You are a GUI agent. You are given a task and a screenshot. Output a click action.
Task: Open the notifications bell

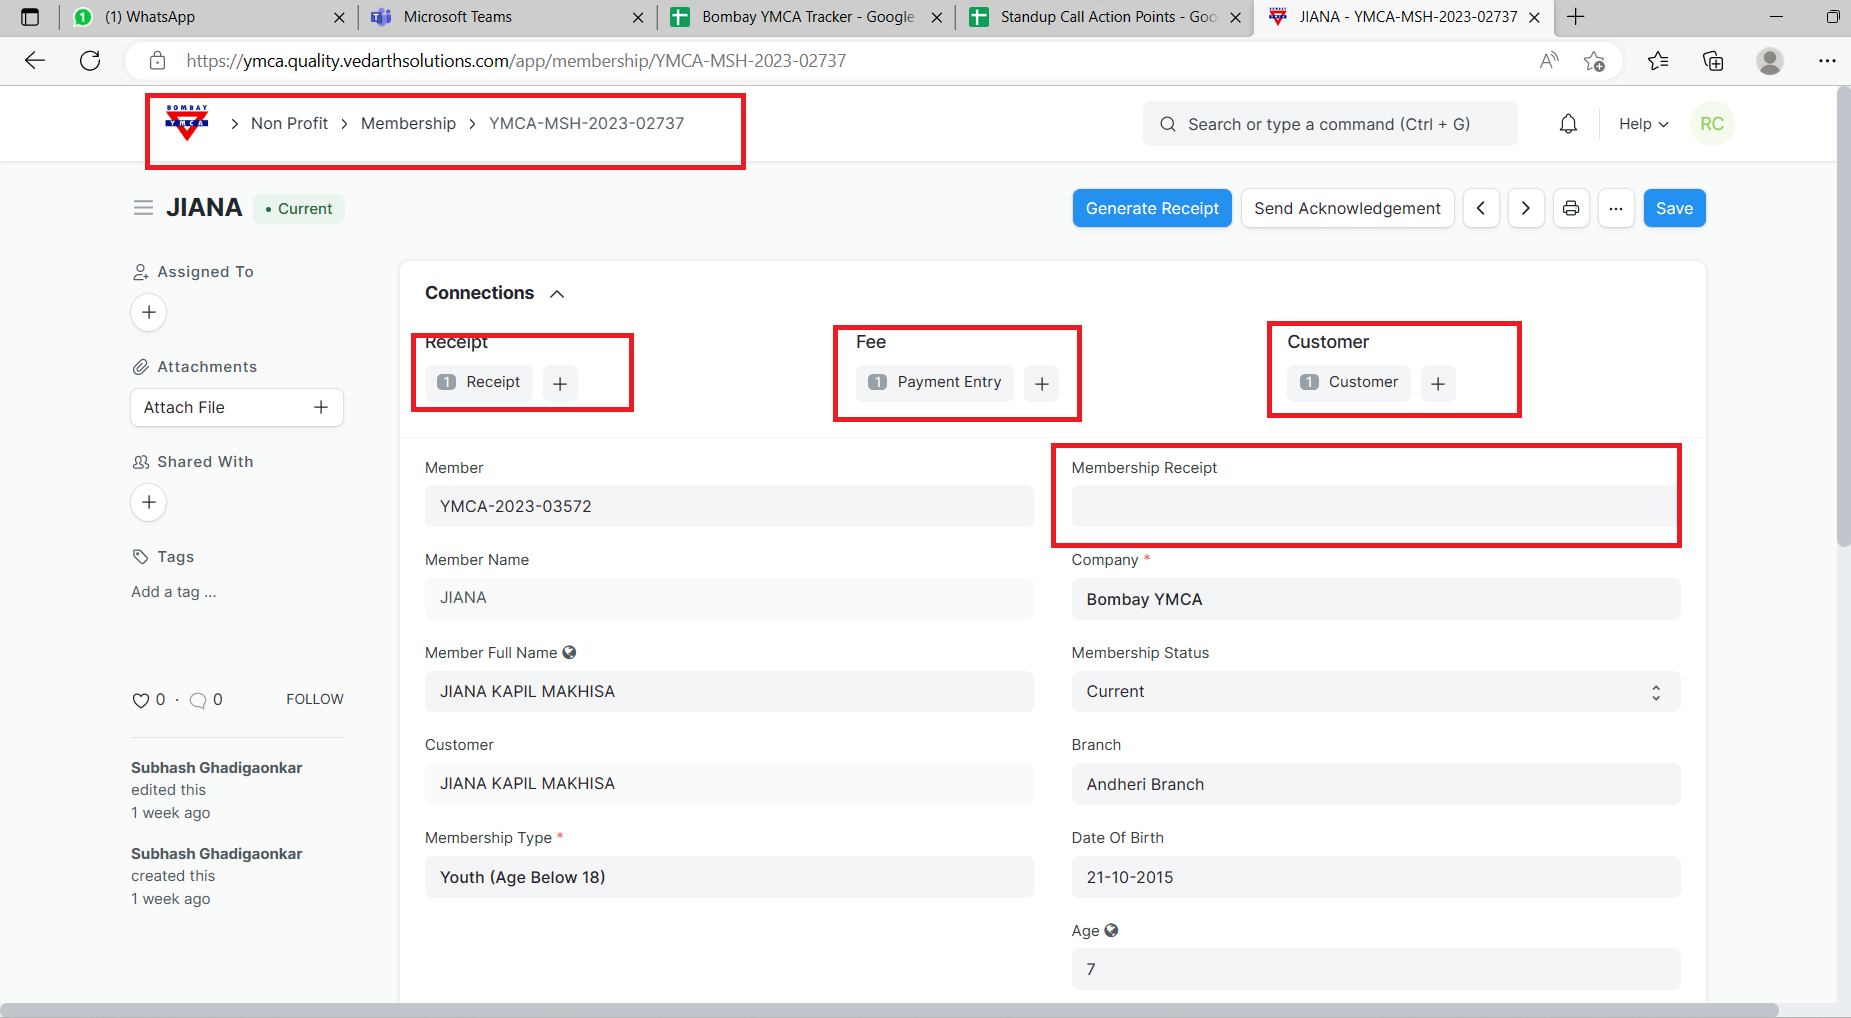coord(1568,124)
